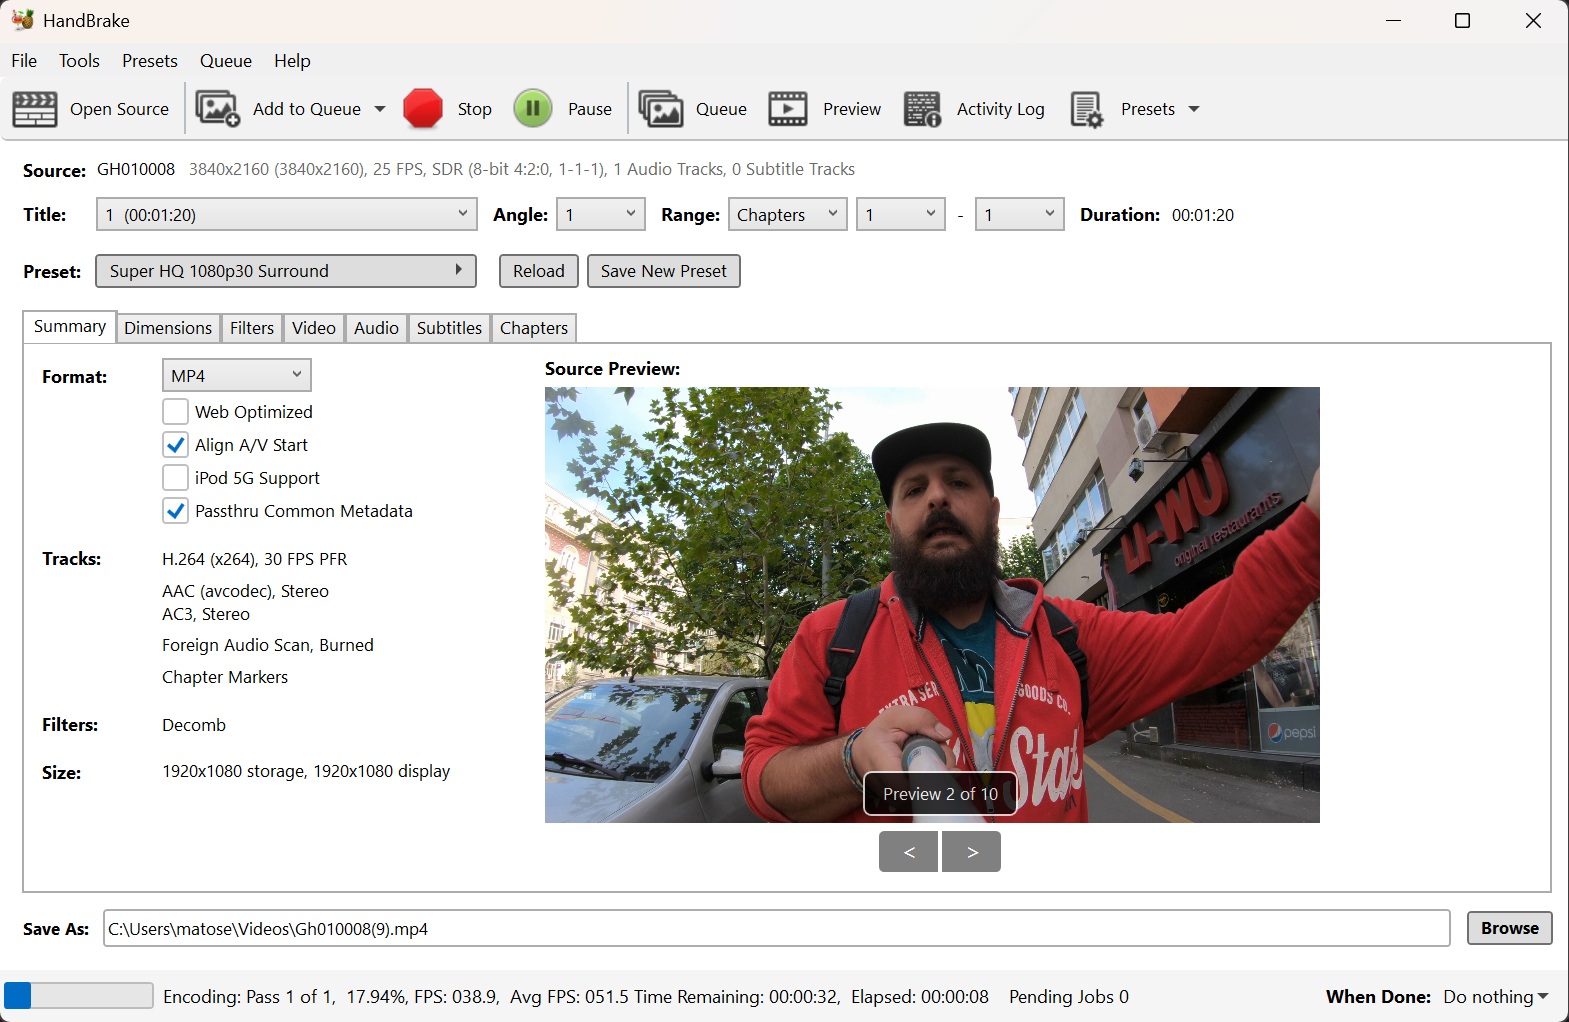This screenshot has height=1022, width=1569.
Task: Click the Open Source film clapper icon
Action: pyautogui.click(x=35, y=109)
